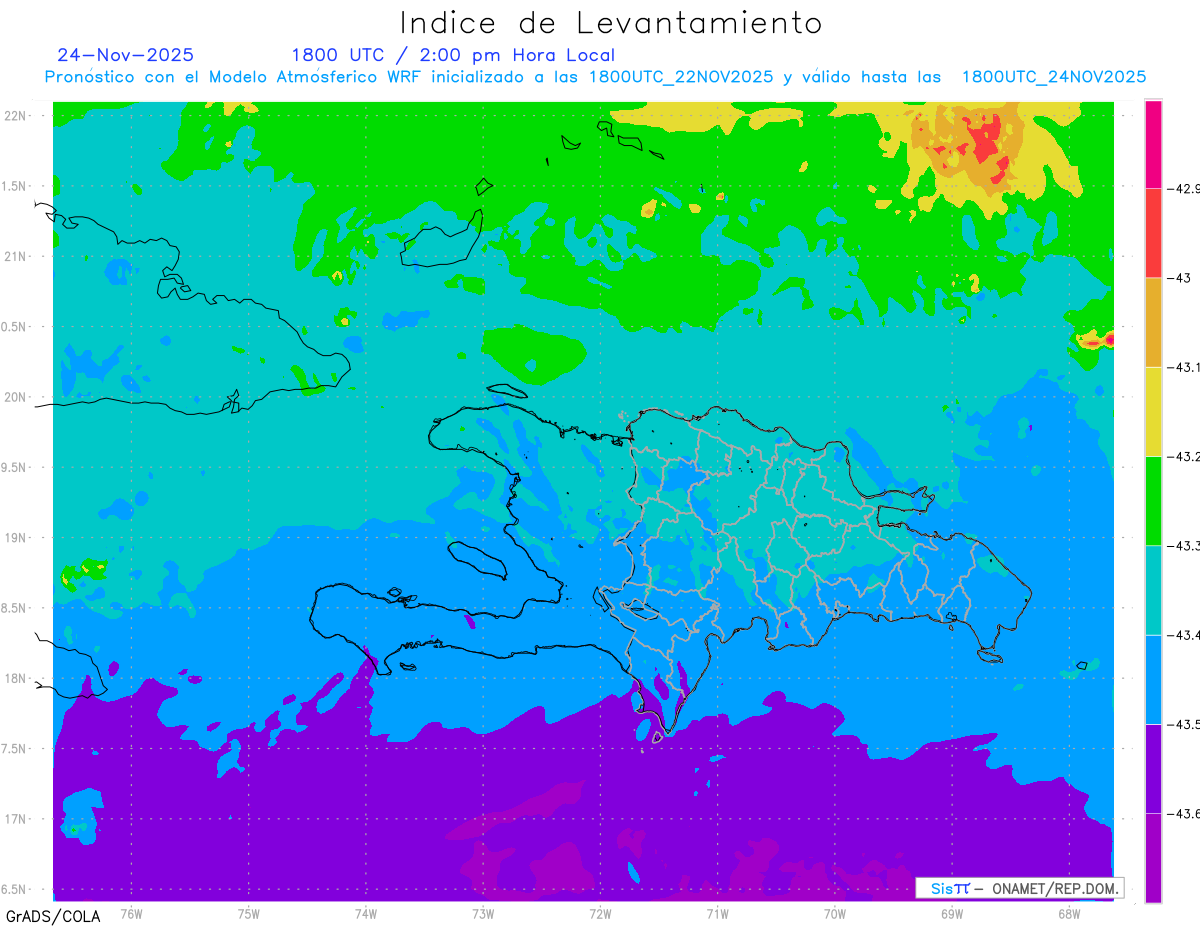1200x927 pixels.
Task: Click the violet swatch at the scale bottom
Action: (x=1153, y=857)
